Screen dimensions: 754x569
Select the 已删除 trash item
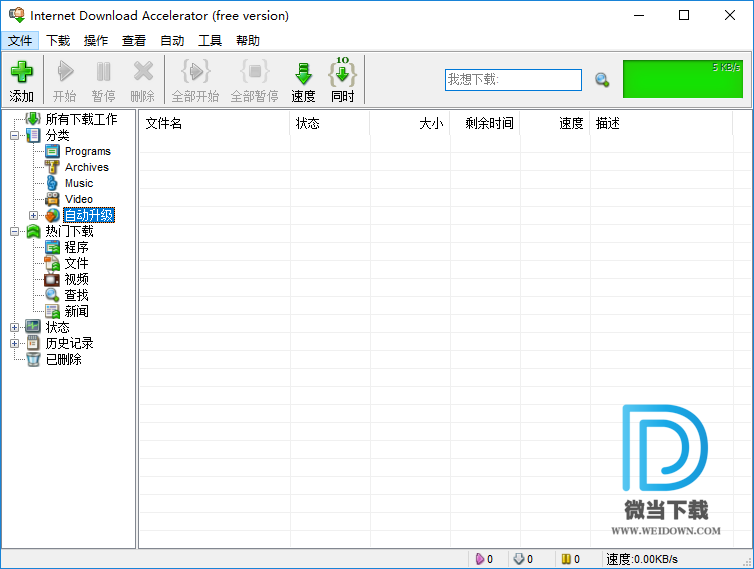pyautogui.click(x=63, y=359)
